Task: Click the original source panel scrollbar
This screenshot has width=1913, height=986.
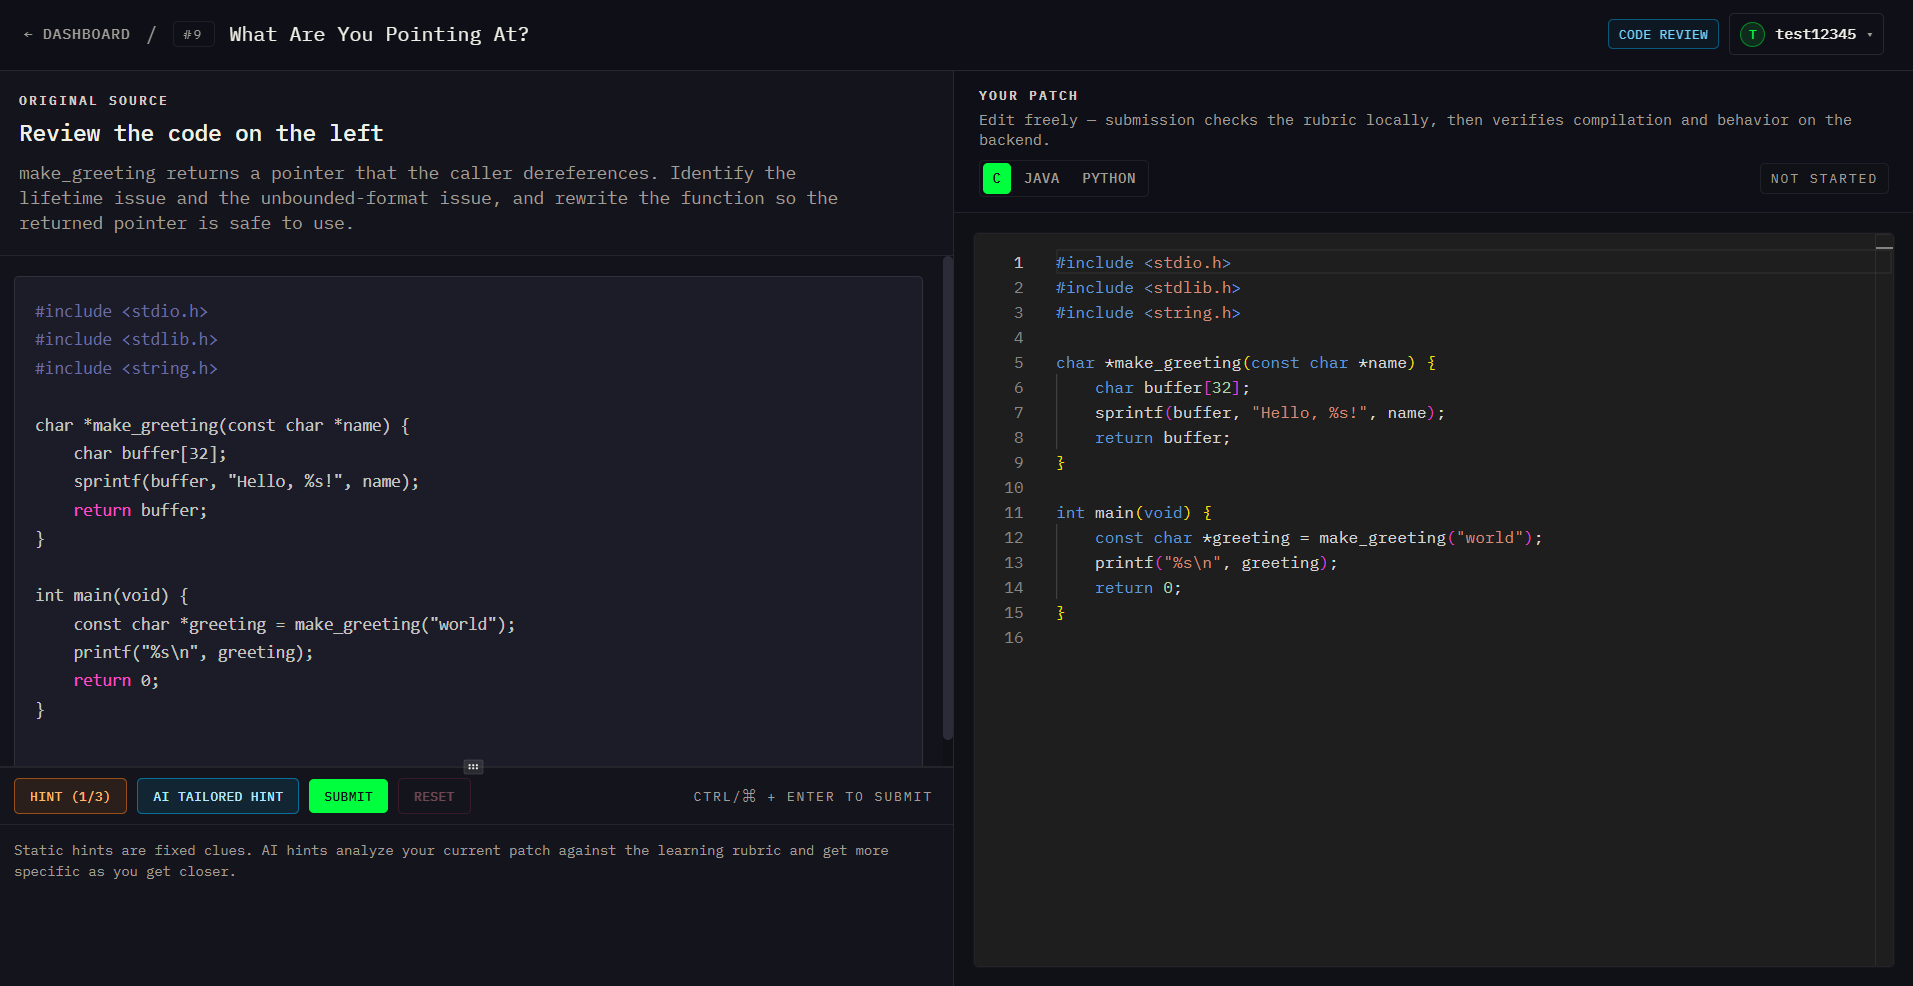Action: tap(948, 498)
